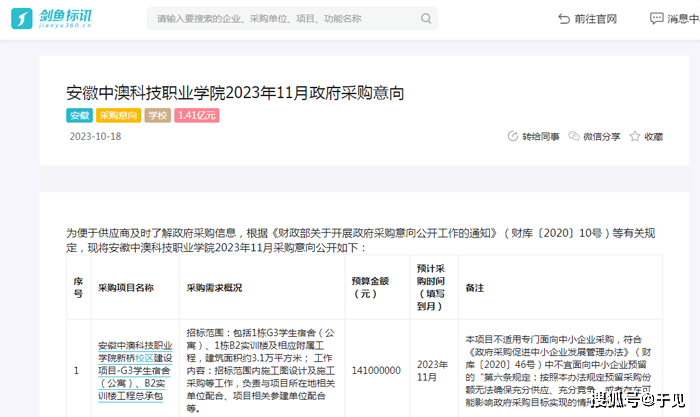This screenshot has height=417, width=700.
Task: Click the 收藏 star icon
Action: pyautogui.click(x=635, y=136)
